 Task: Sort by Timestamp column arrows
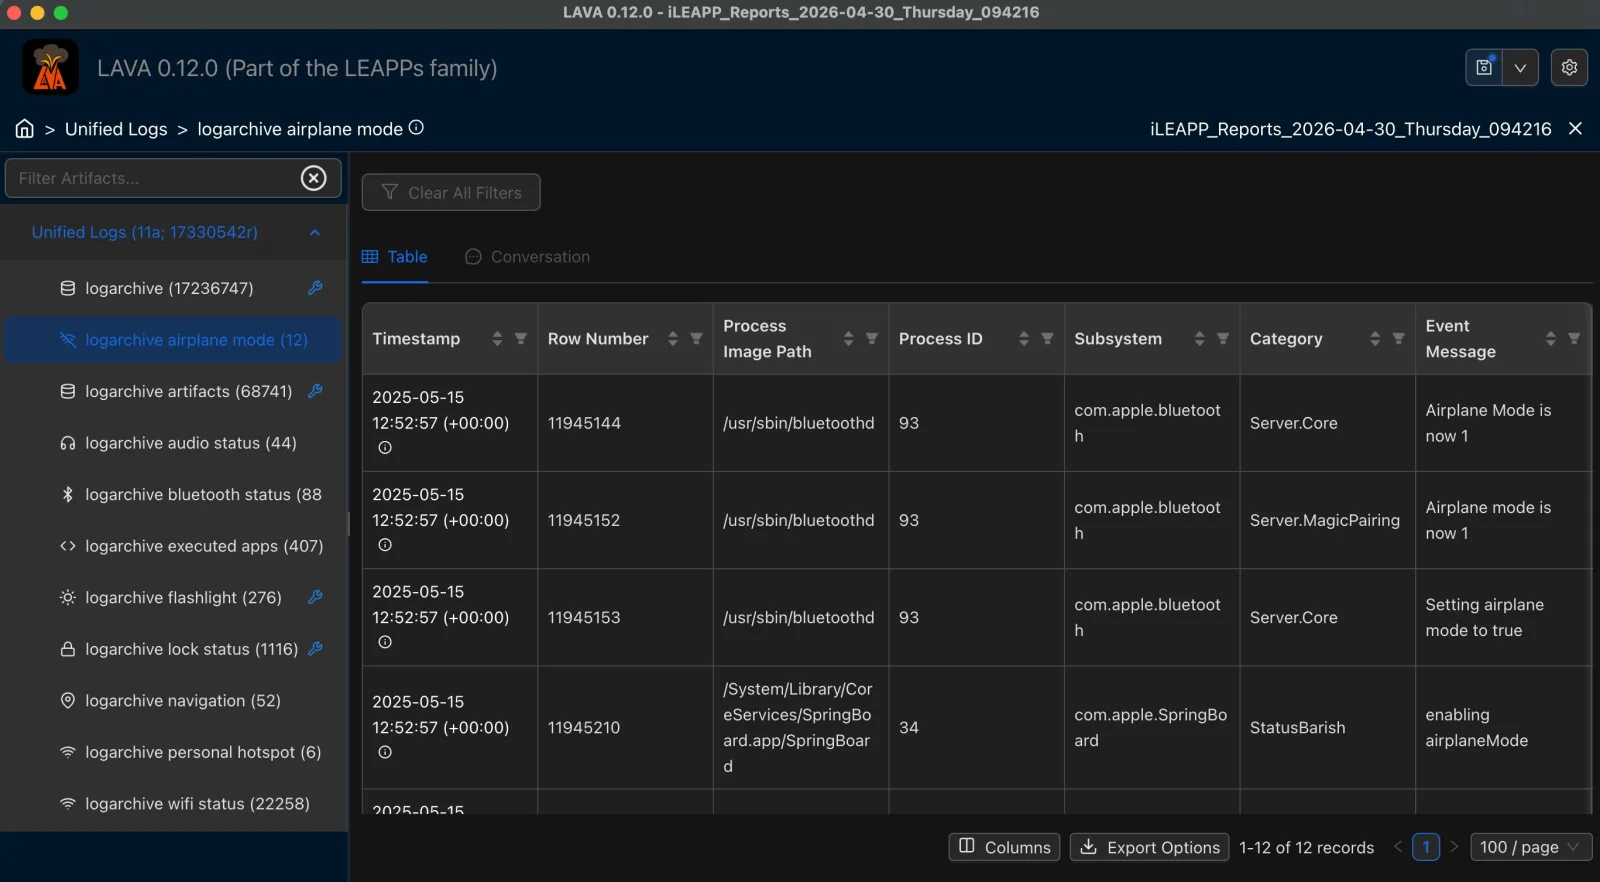[x=497, y=339]
